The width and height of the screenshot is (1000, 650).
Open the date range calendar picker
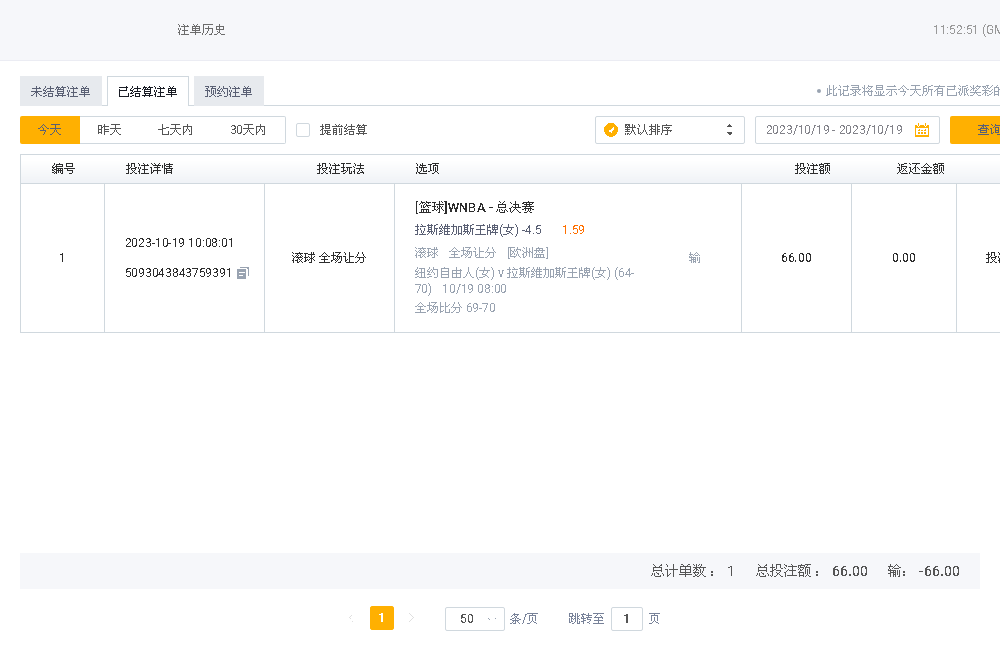922,130
